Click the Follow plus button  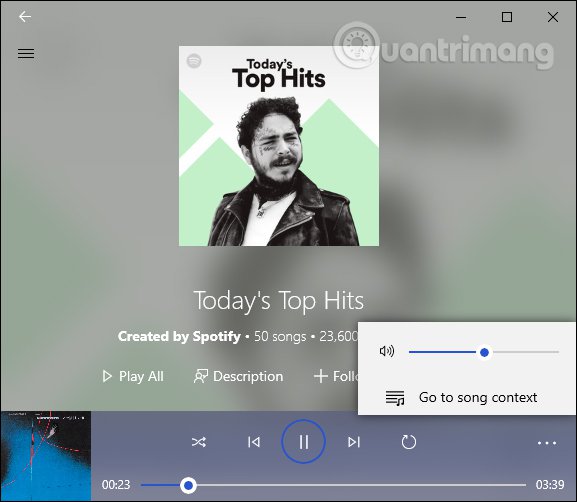tap(336, 376)
